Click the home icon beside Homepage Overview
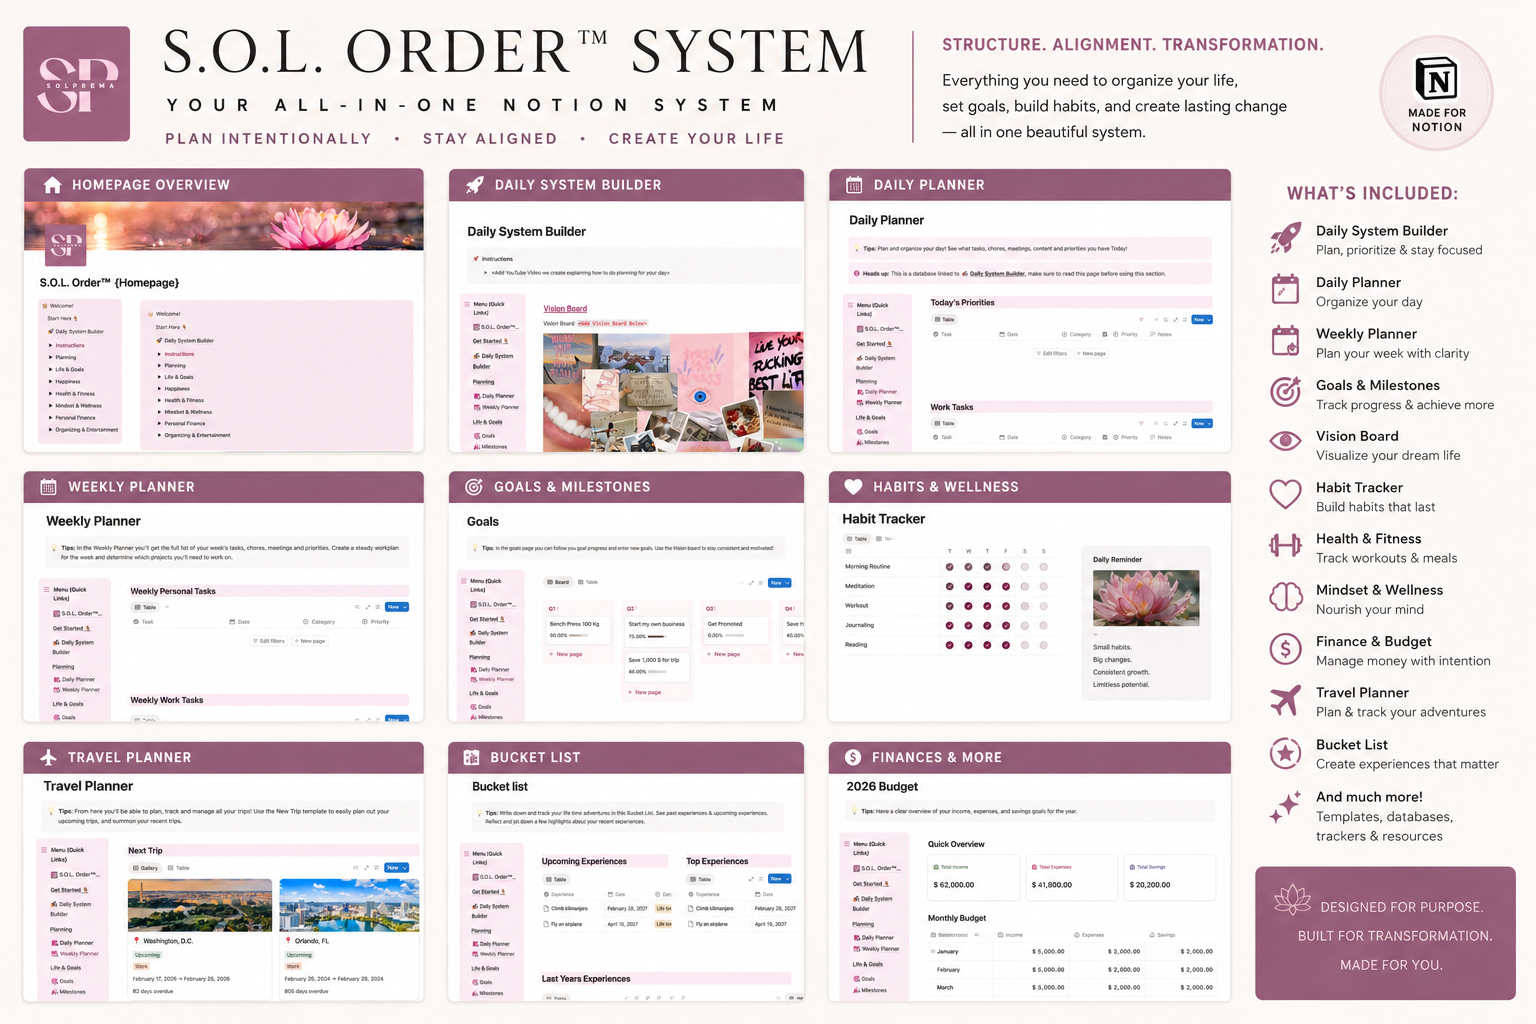Viewport: 1536px width, 1024px height. pos(53,185)
